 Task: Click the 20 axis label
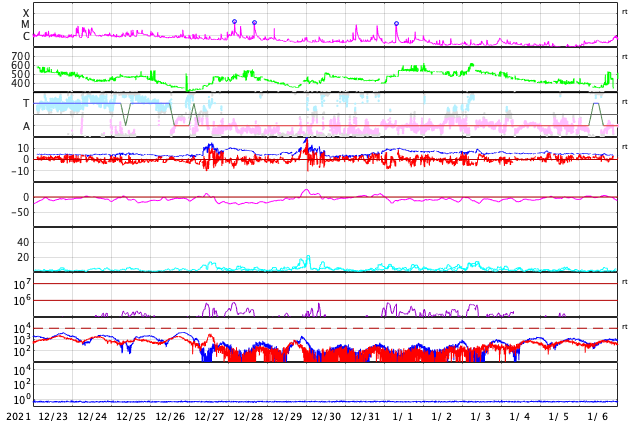coord(23,257)
